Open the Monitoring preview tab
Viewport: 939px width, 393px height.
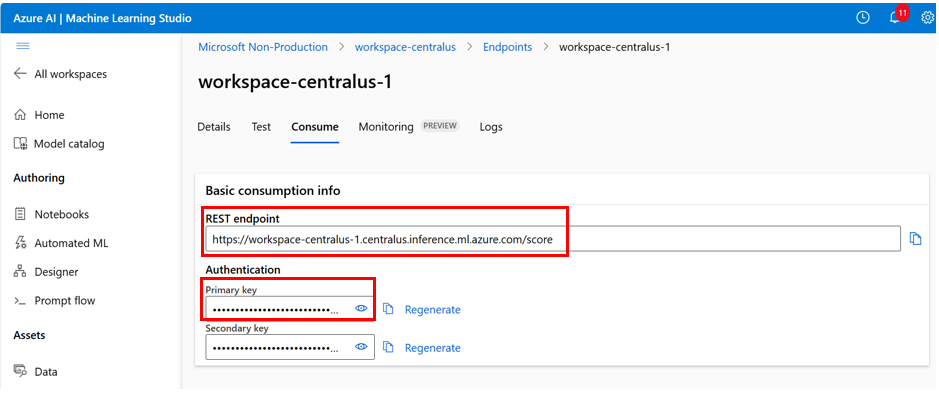pyautogui.click(x=408, y=126)
